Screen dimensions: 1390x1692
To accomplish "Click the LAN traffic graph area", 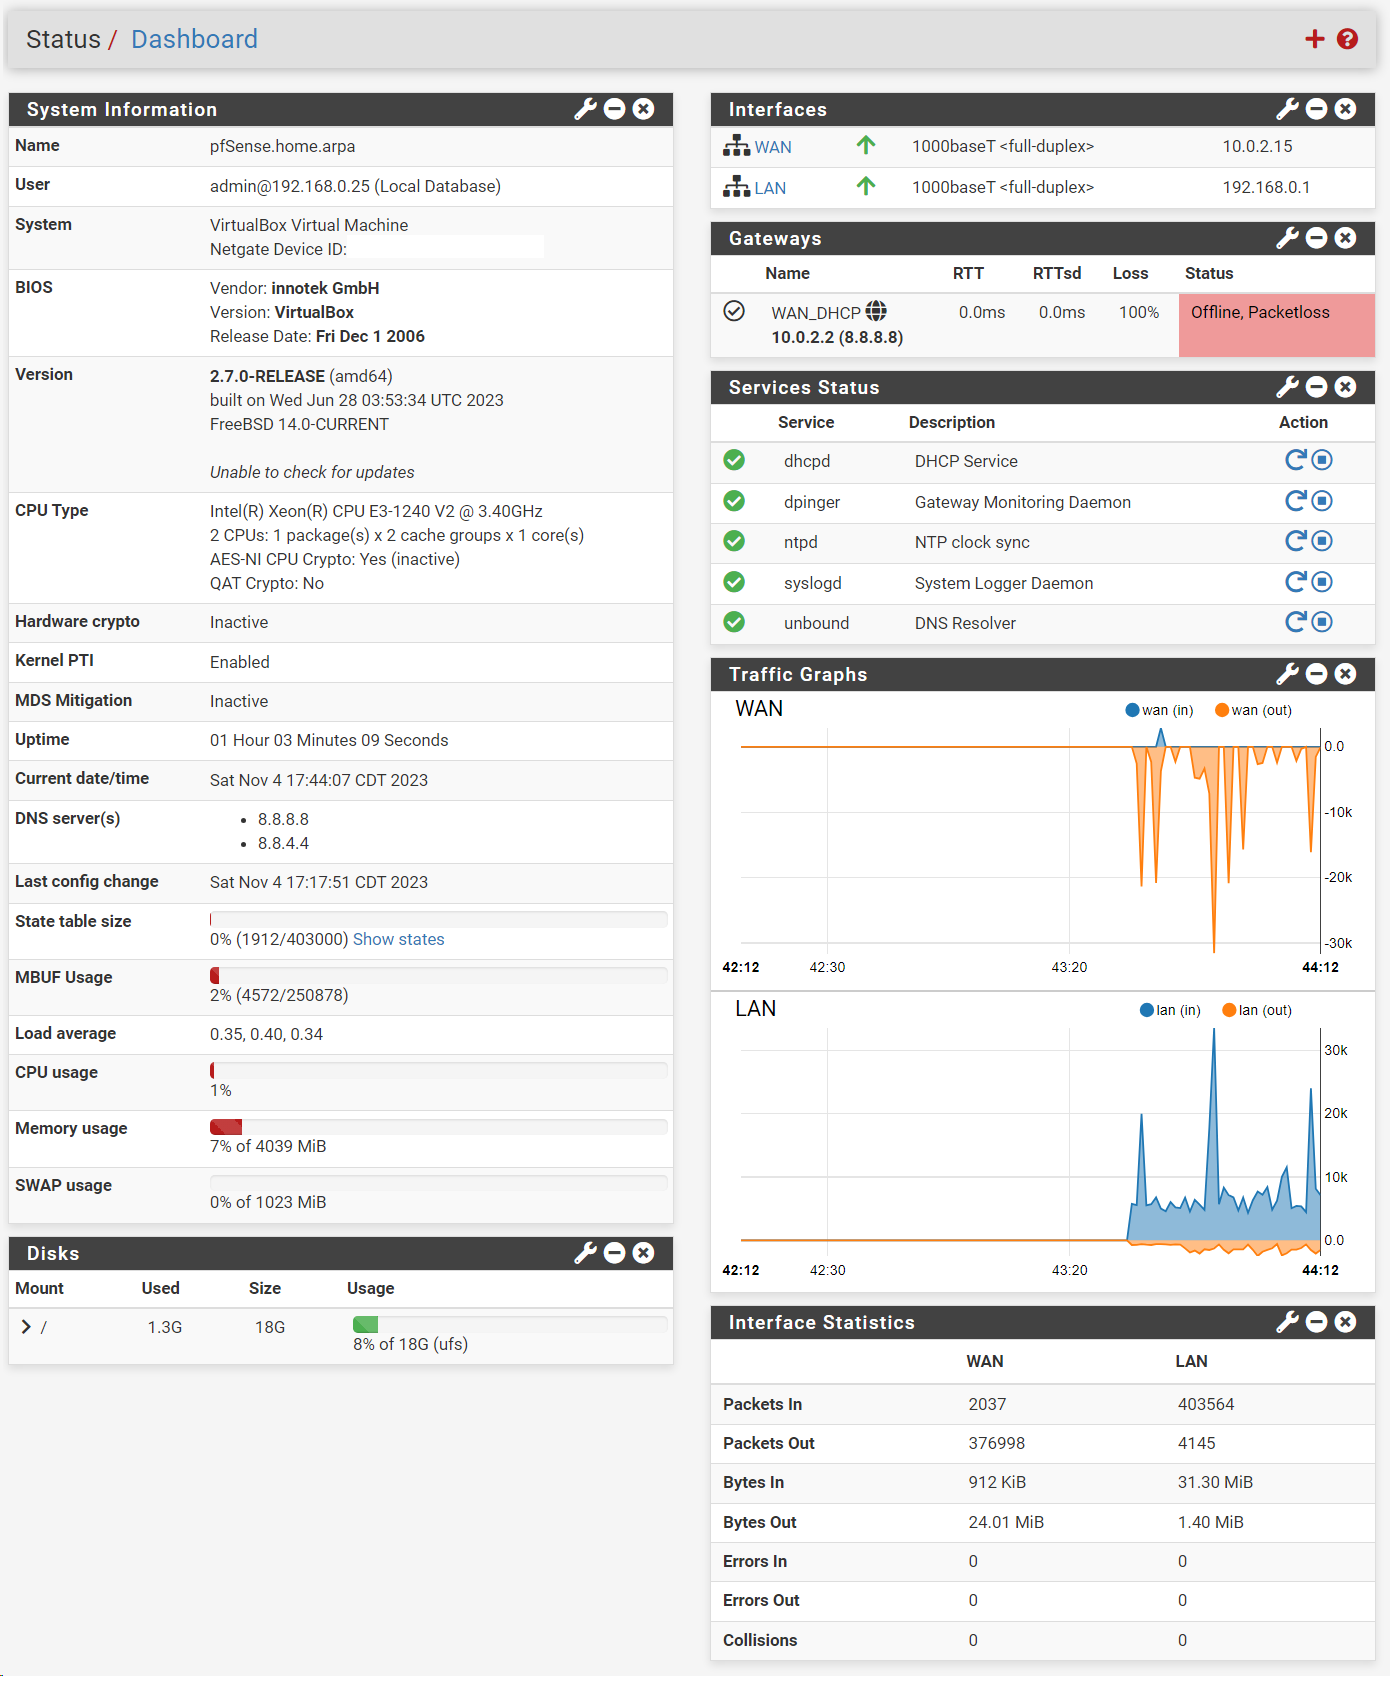I will tap(1030, 1142).
